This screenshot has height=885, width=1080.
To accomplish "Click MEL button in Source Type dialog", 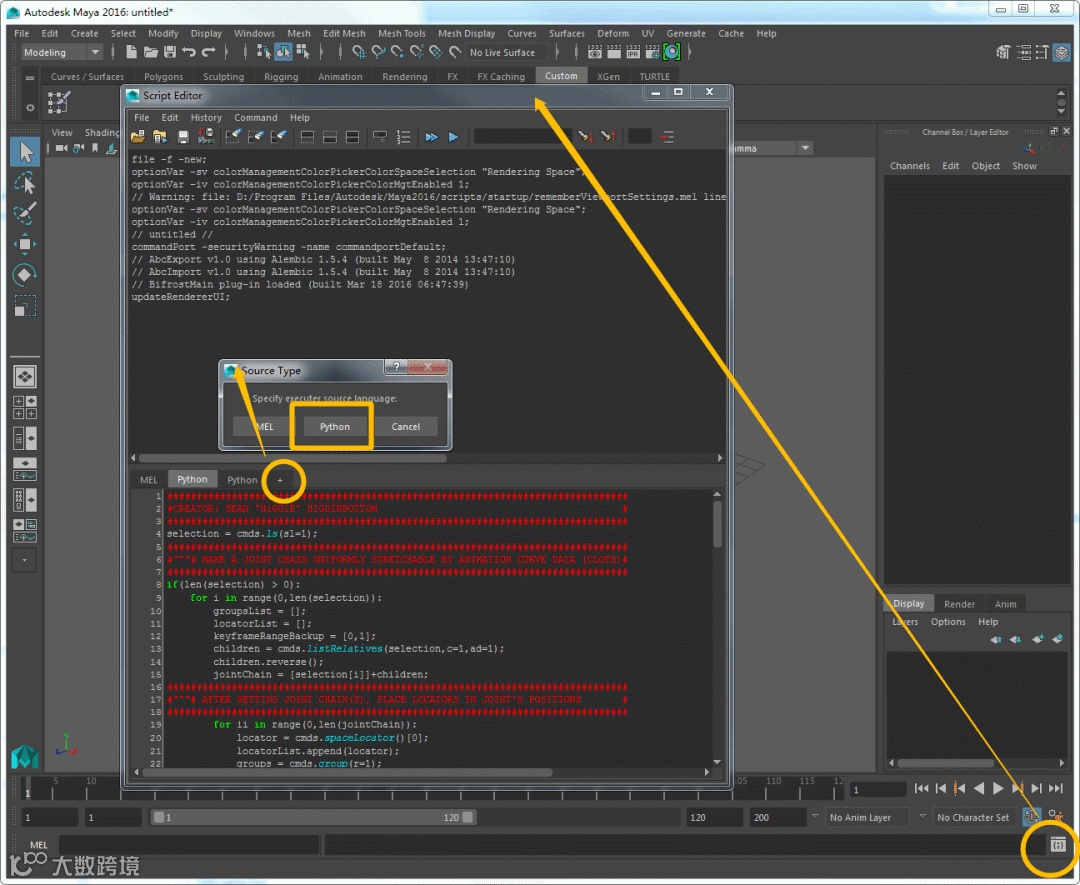I will click(x=264, y=426).
